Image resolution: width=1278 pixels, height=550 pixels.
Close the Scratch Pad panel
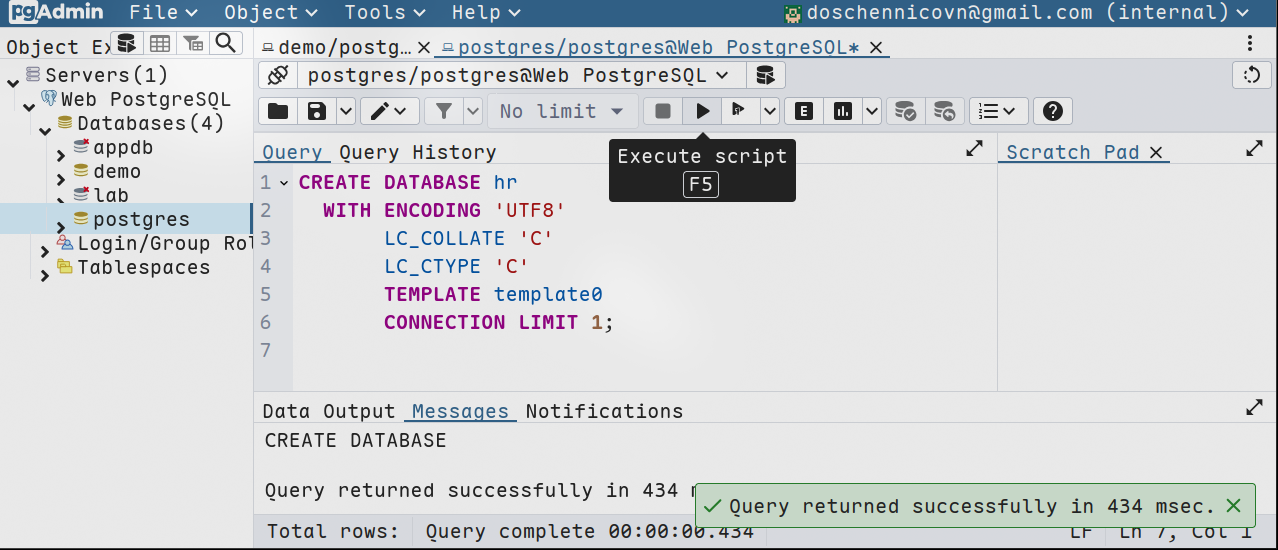click(x=1156, y=152)
